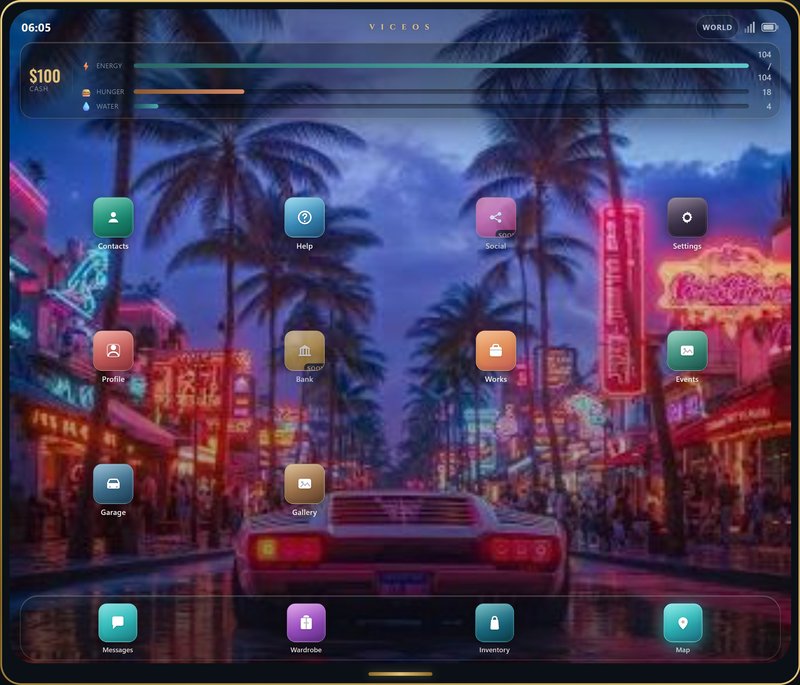The width and height of the screenshot is (800, 685).
Task: Open Wardrobe from the dock
Action: 306,623
